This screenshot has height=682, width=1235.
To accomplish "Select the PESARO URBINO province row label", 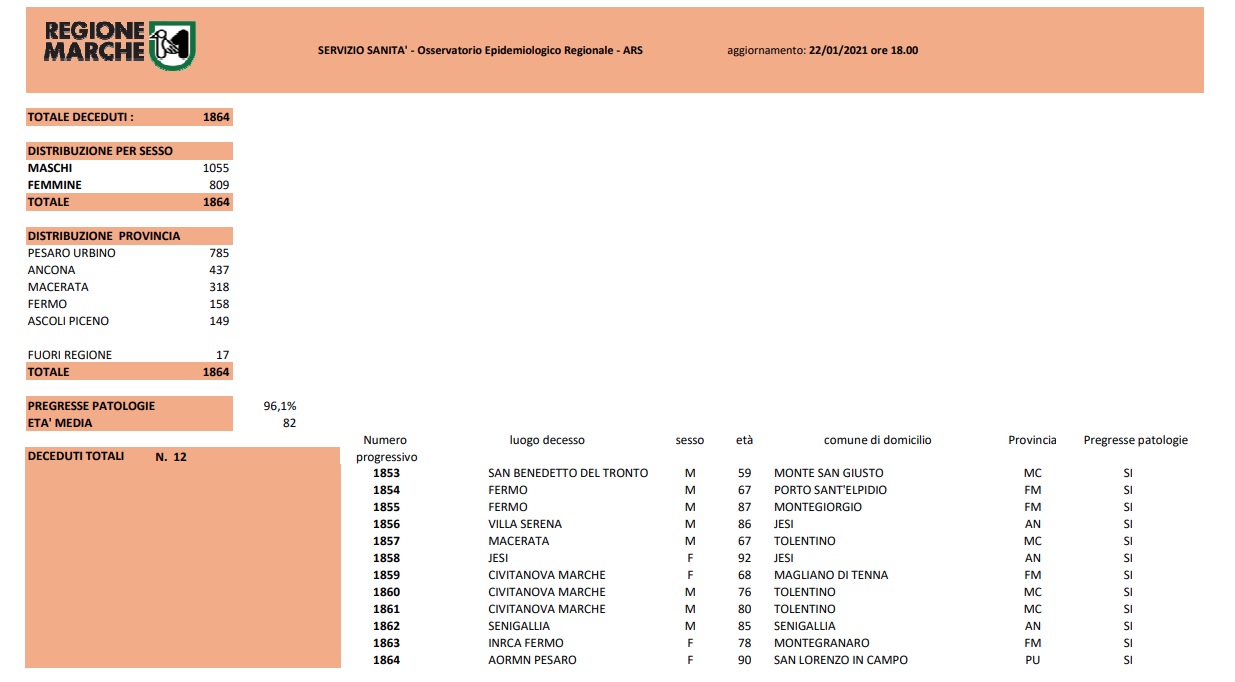I will (72, 253).
